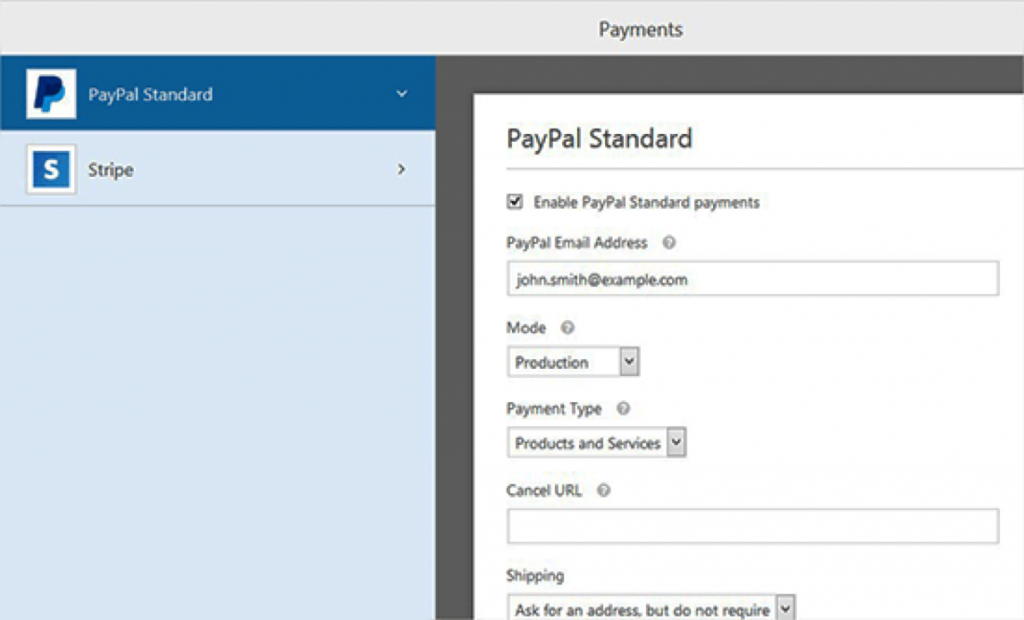1024x620 pixels.
Task: Select Stripe in the payments sidebar
Action: coord(218,169)
